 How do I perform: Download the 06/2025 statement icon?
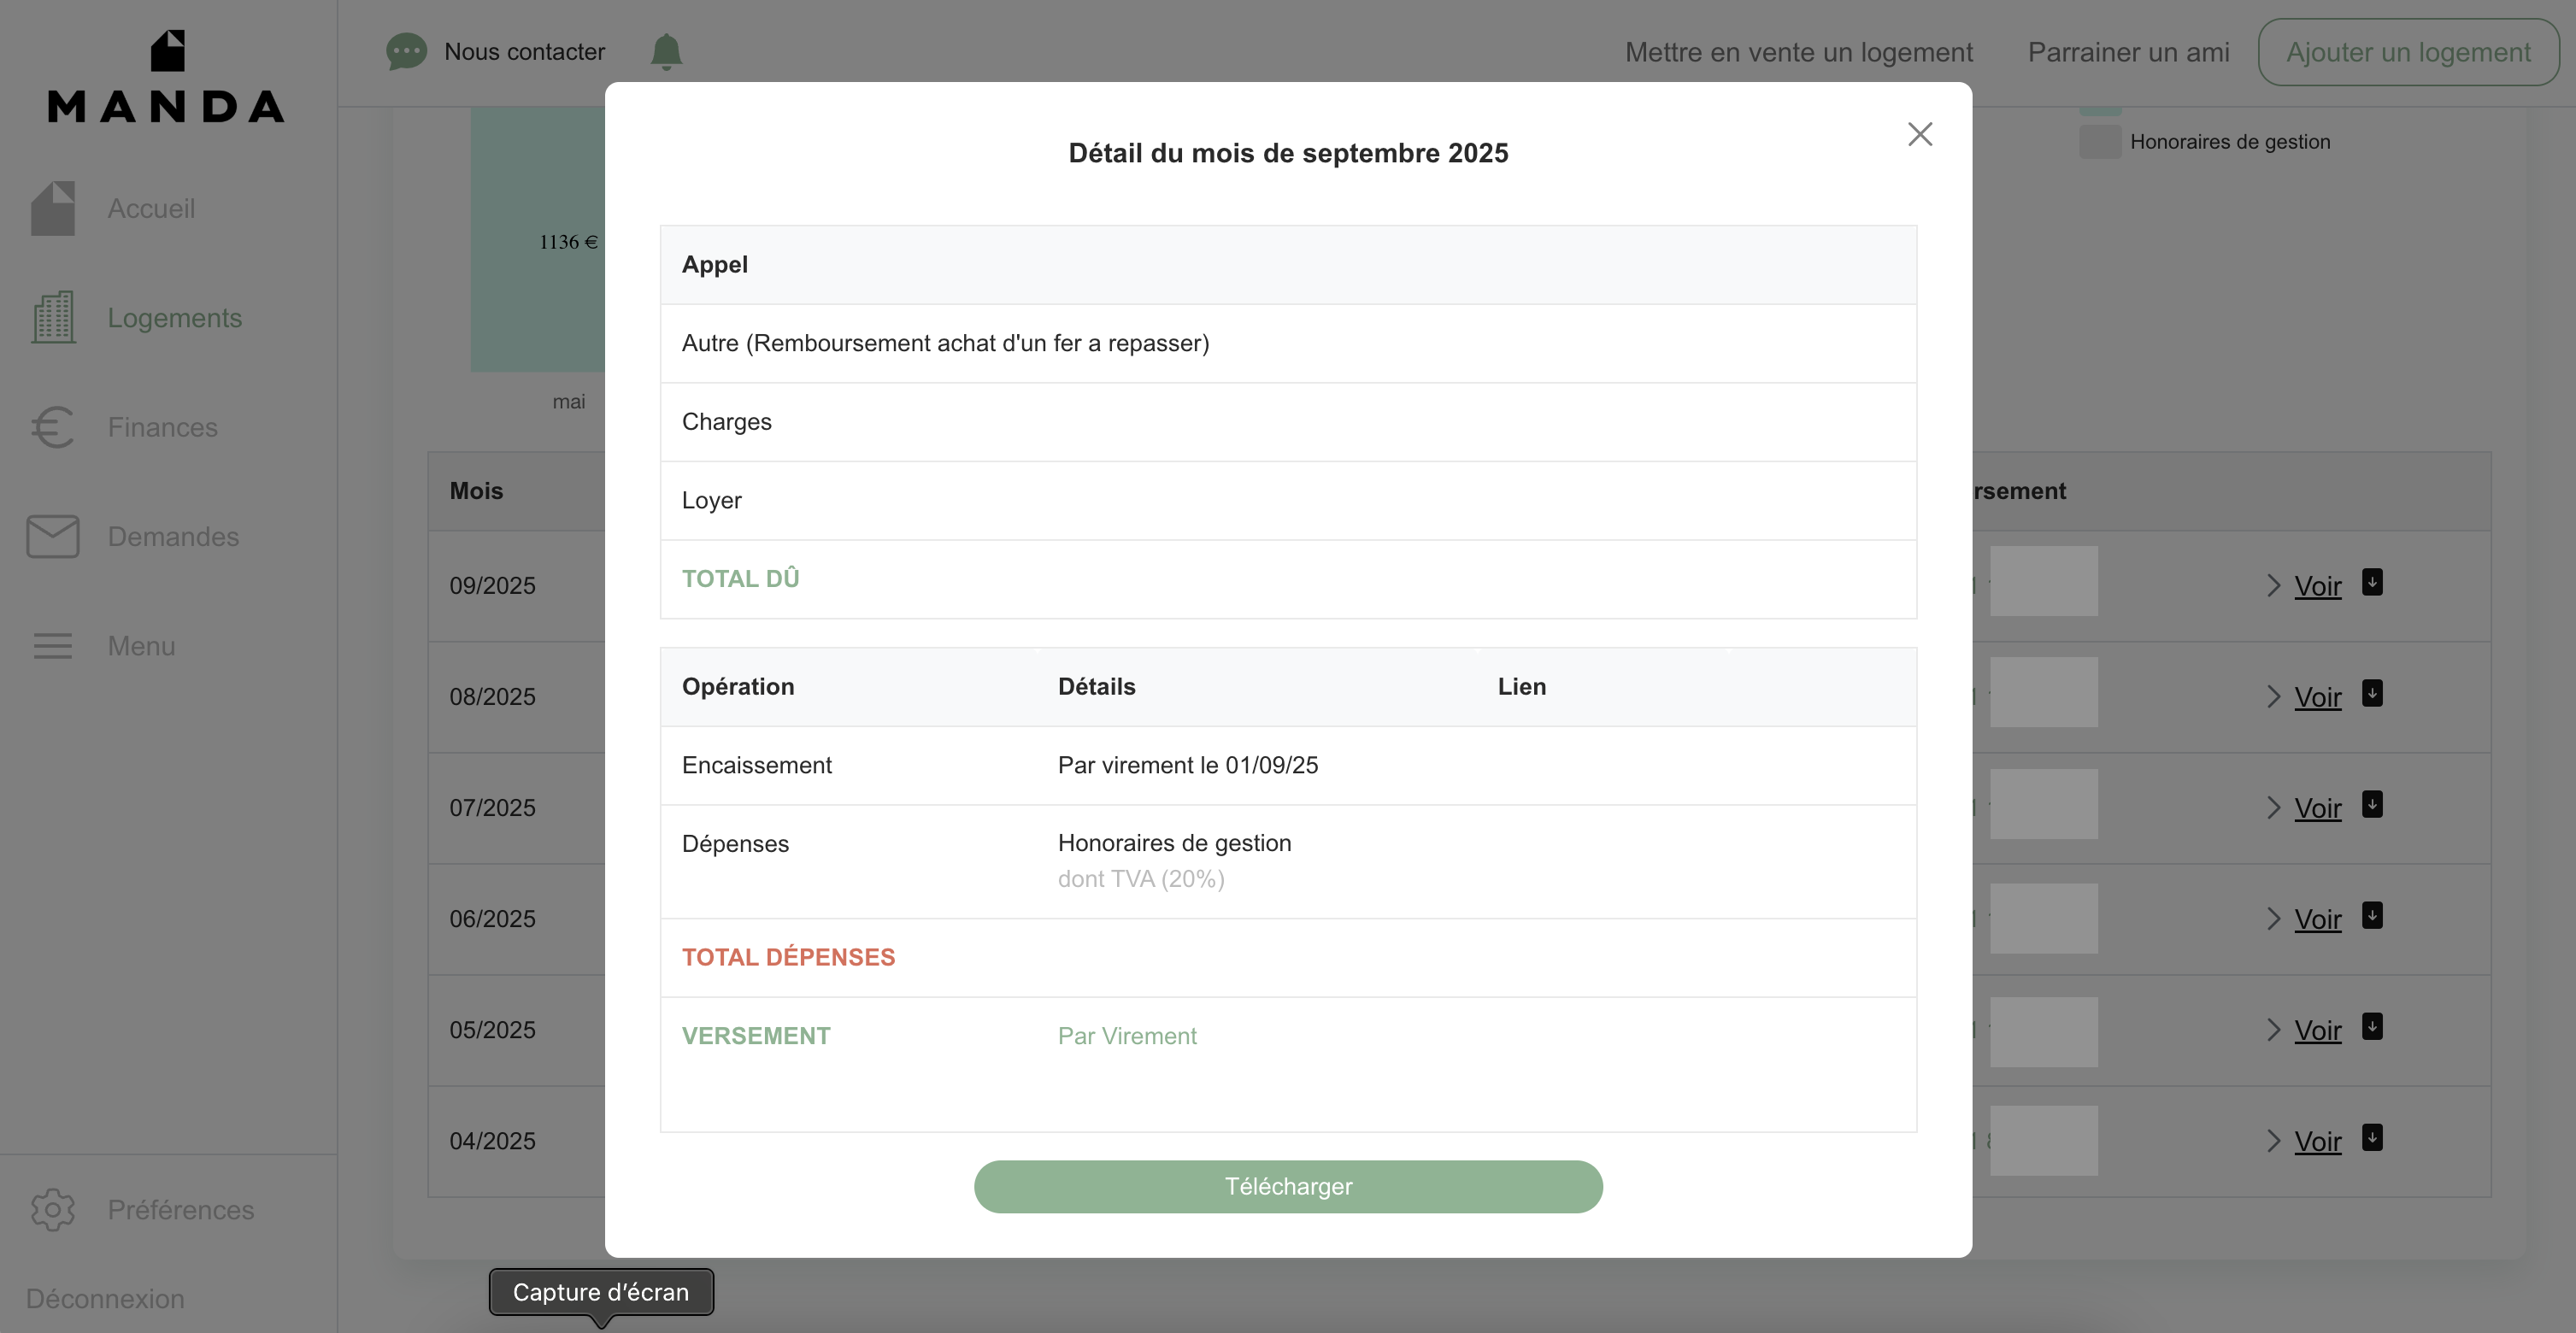[x=2372, y=915]
